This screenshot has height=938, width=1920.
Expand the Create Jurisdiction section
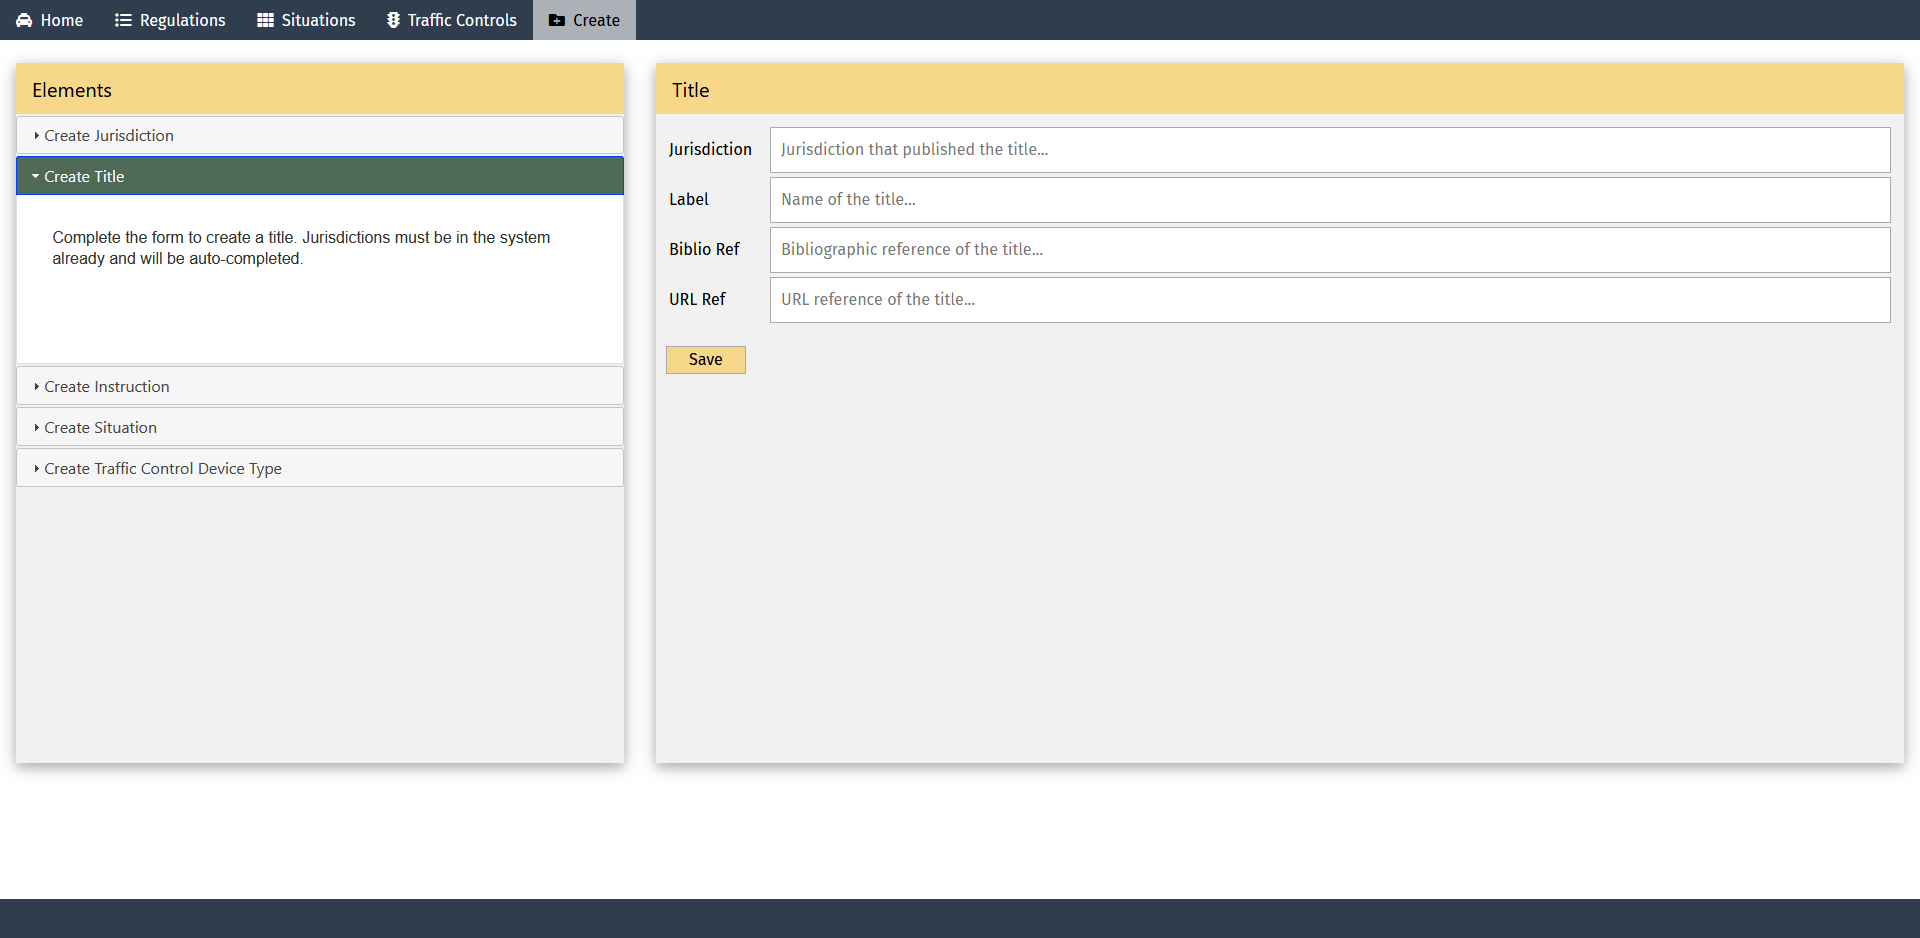[320, 135]
